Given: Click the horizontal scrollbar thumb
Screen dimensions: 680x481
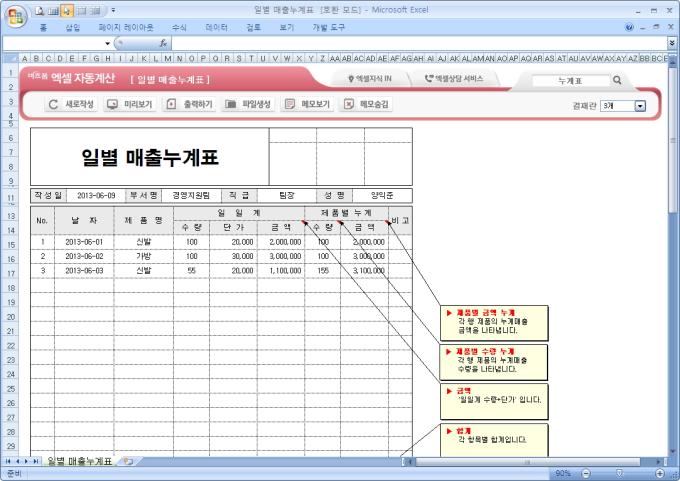Looking at the screenshot, I should 528,462.
